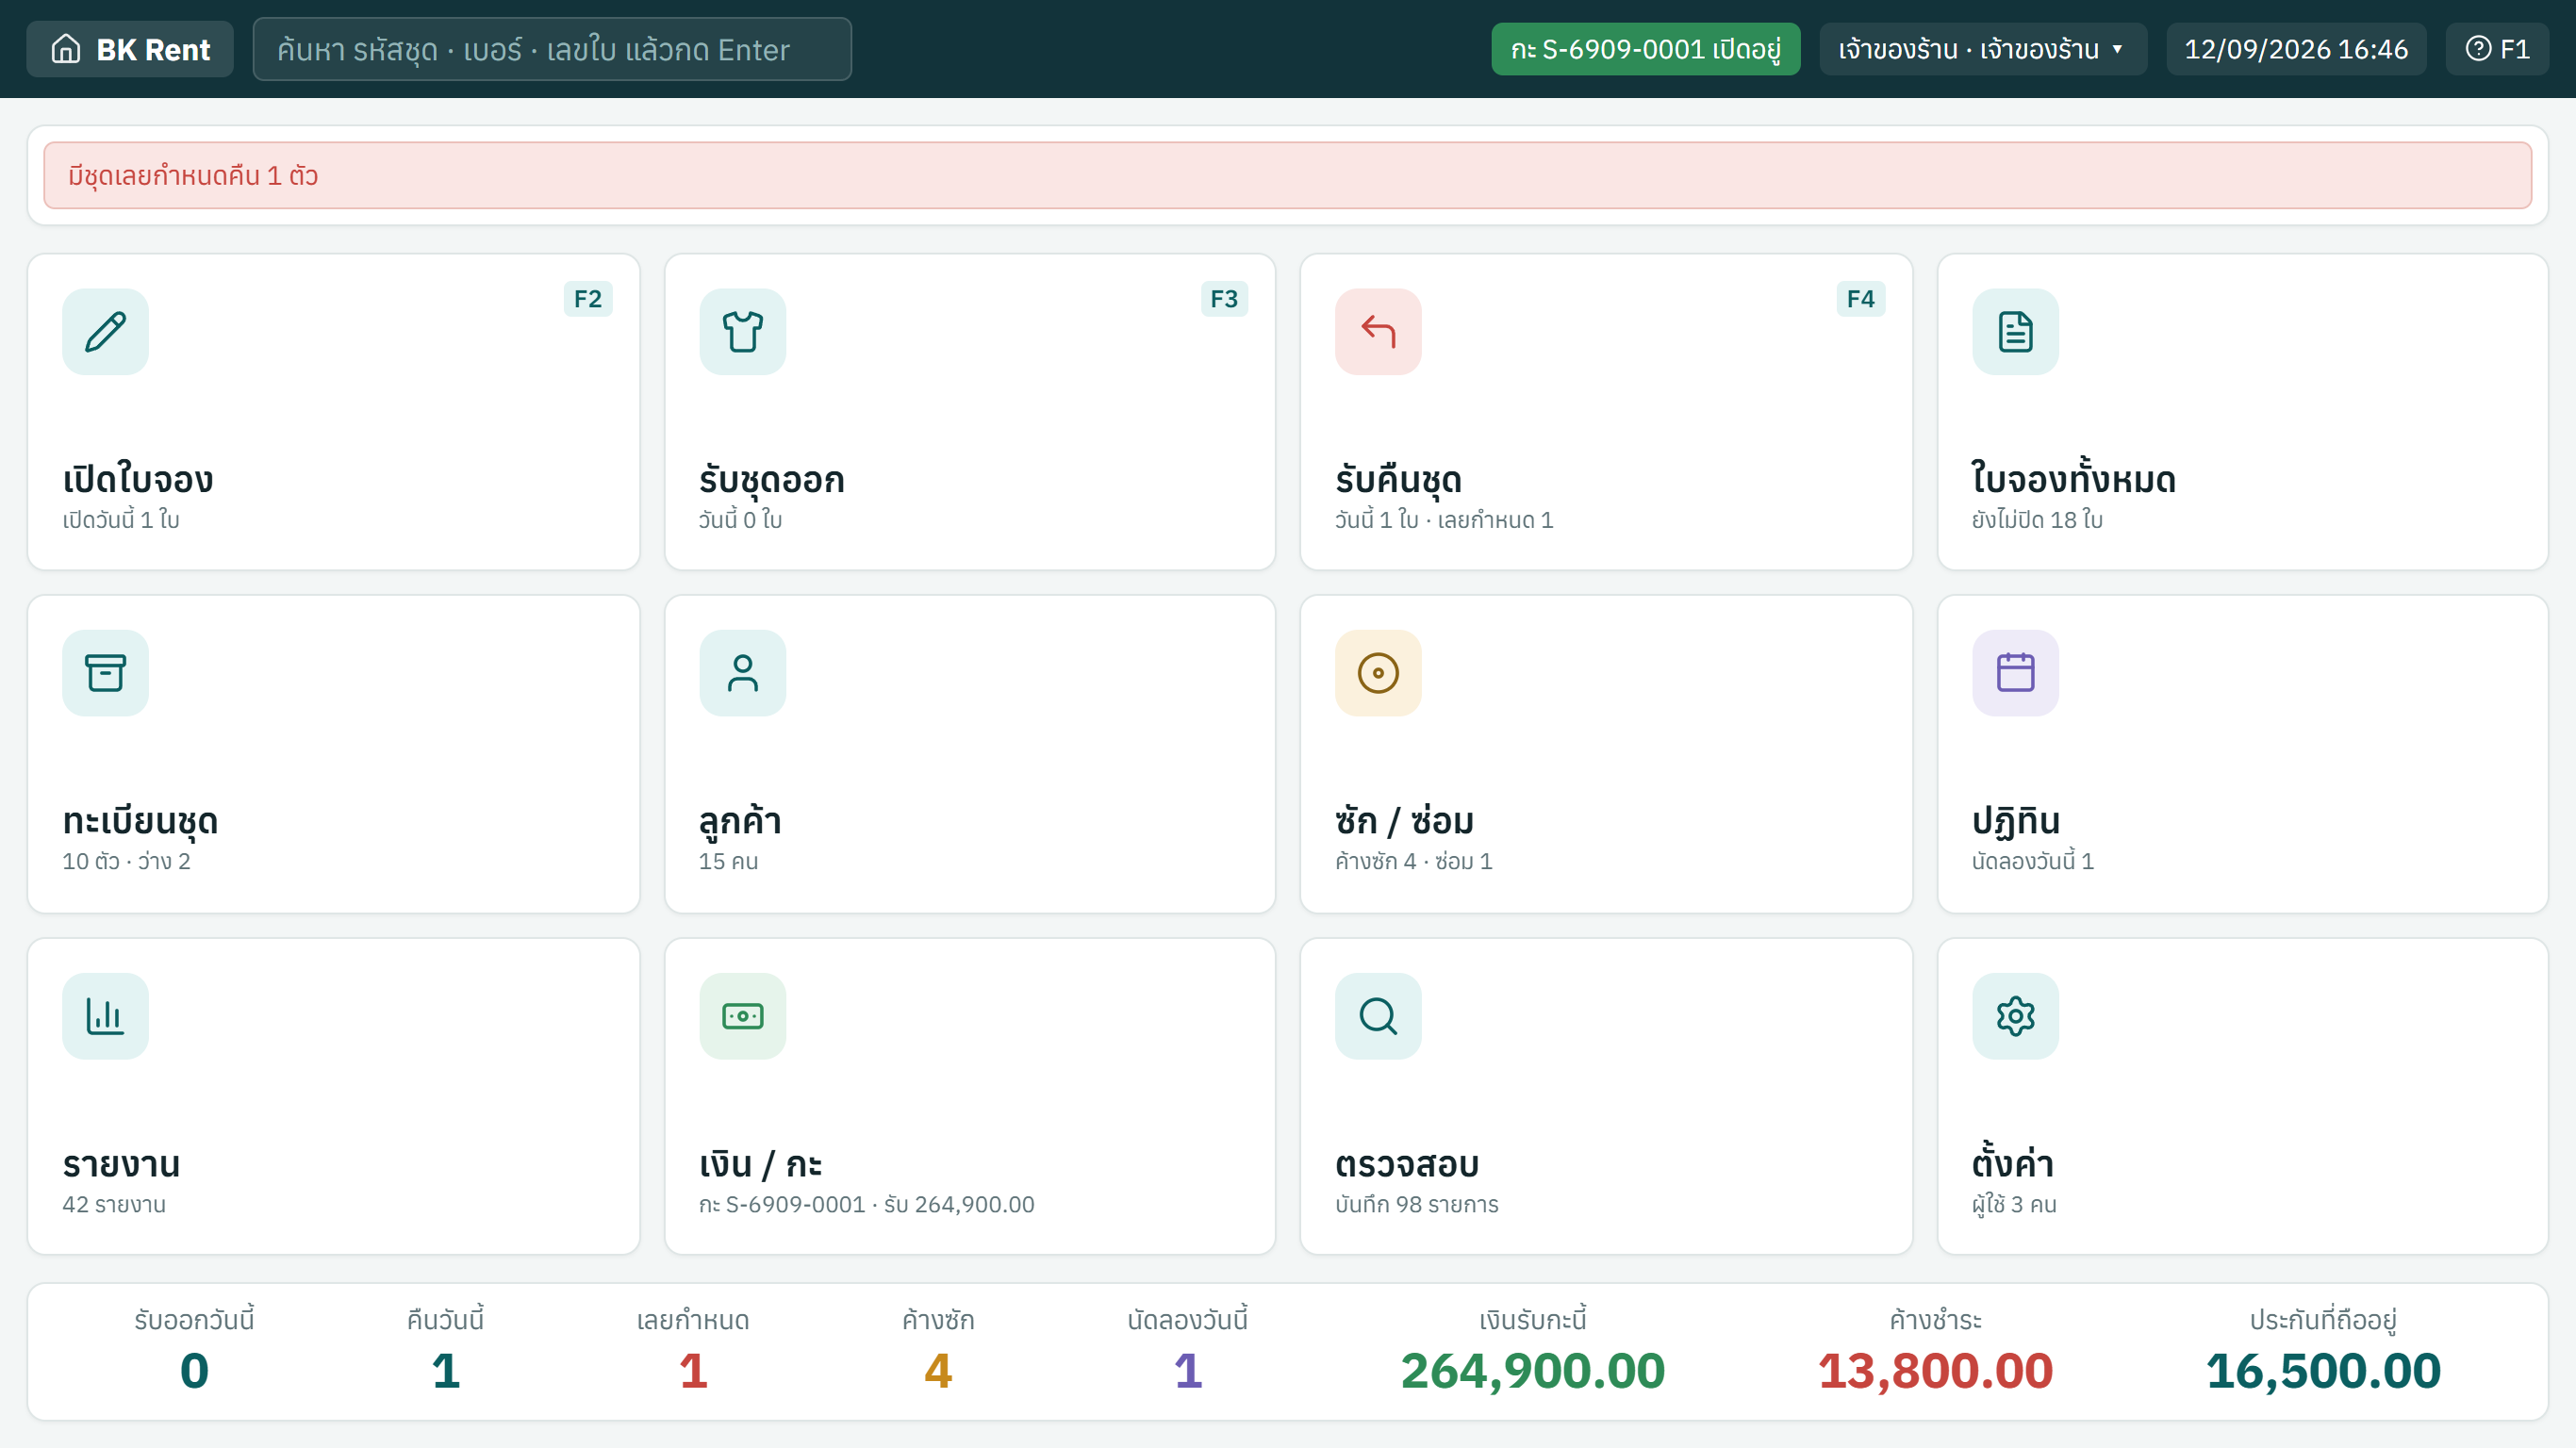Open the ลูกค้า tile title
The image size is (2576, 1448).
pyautogui.click(x=740, y=821)
